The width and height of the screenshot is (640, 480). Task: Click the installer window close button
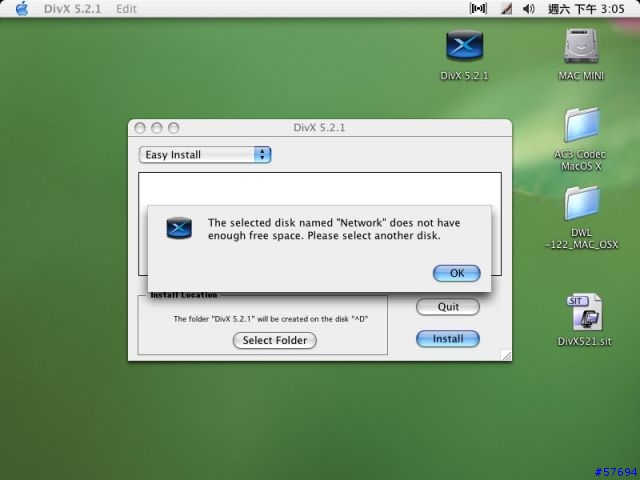[140, 128]
